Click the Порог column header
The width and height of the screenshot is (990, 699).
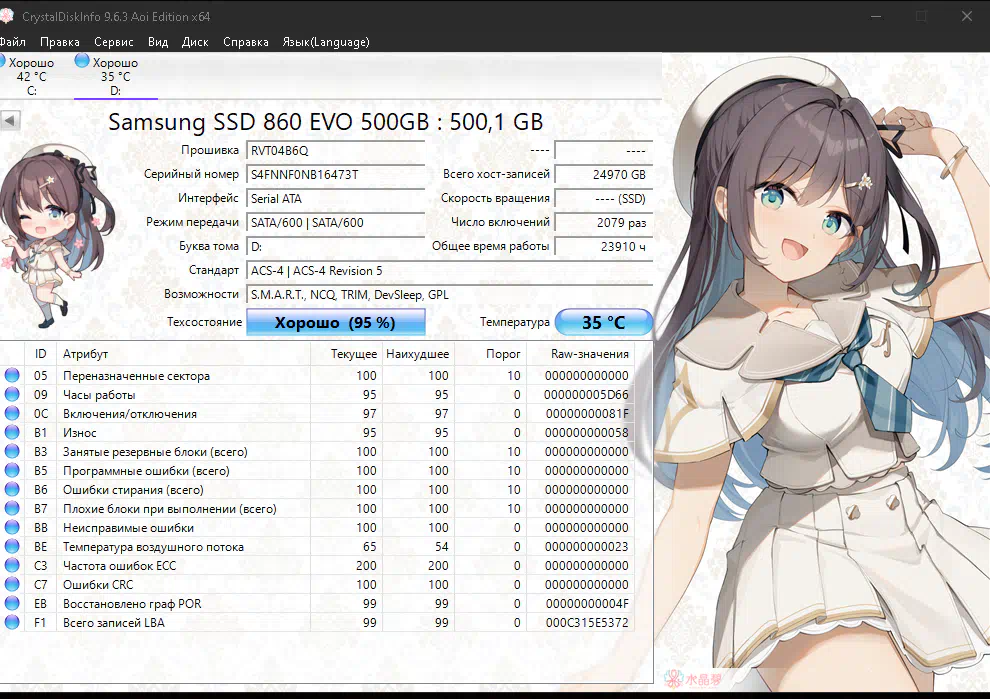click(491, 354)
